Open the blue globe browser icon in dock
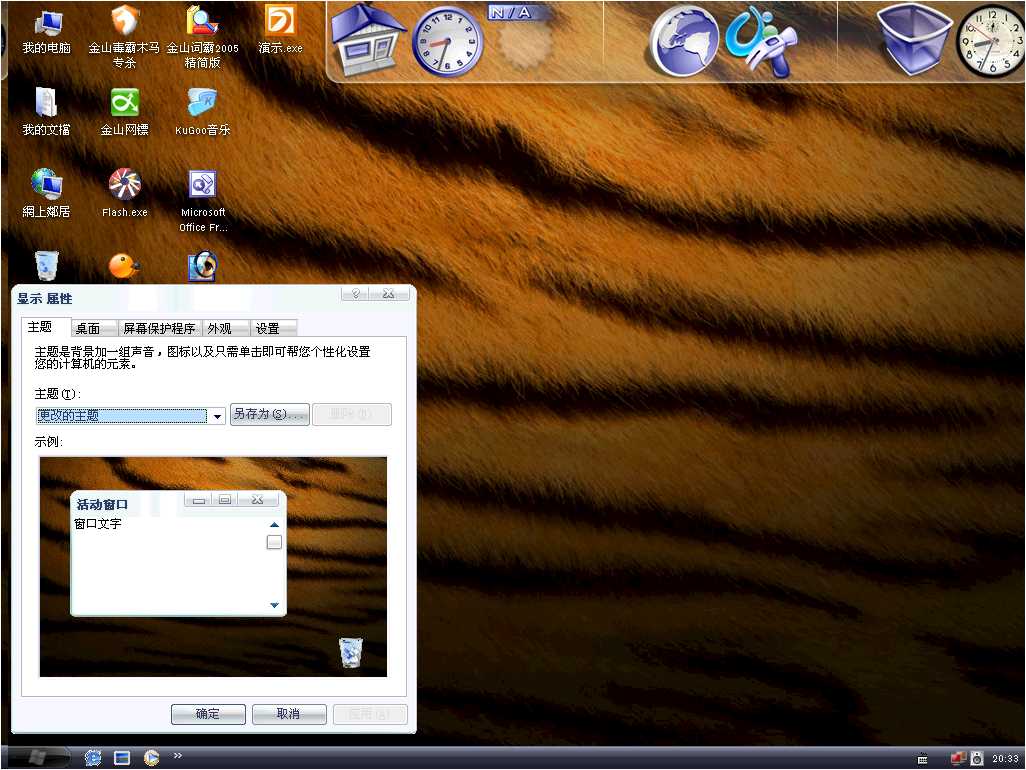This screenshot has width=1026, height=770. click(x=684, y=42)
